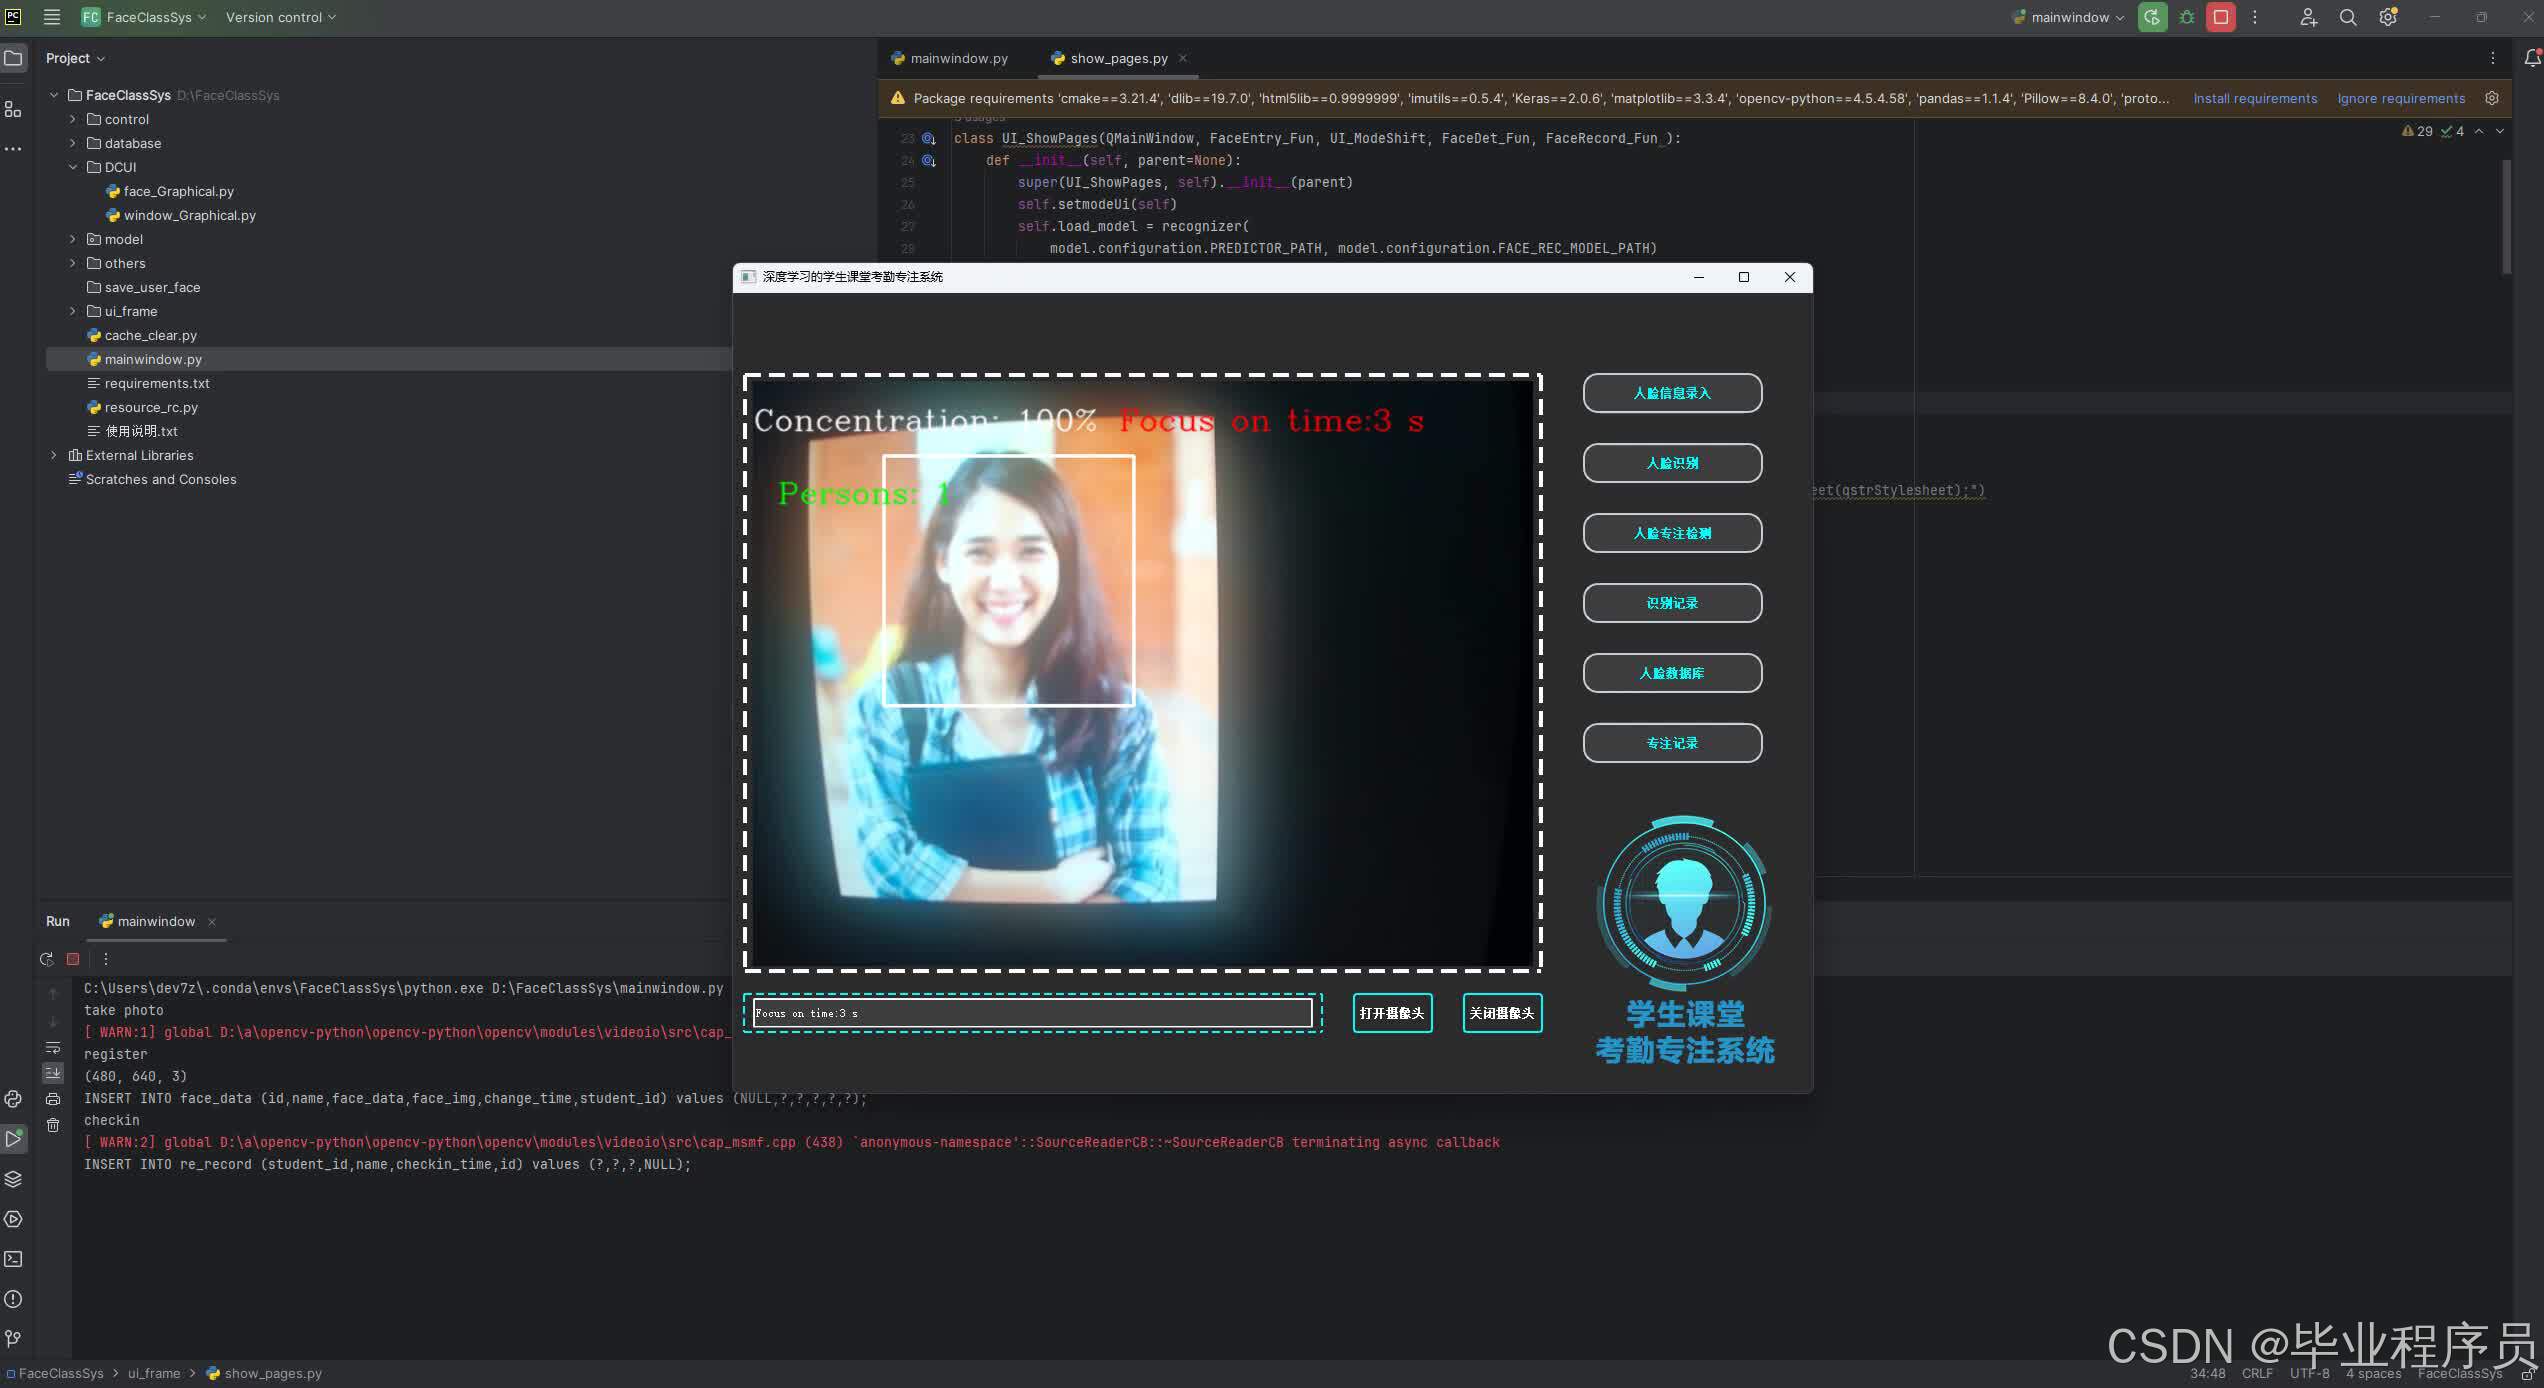This screenshot has height=1388, width=2544.
Task: Open the Version control dropdown
Action: tap(281, 17)
